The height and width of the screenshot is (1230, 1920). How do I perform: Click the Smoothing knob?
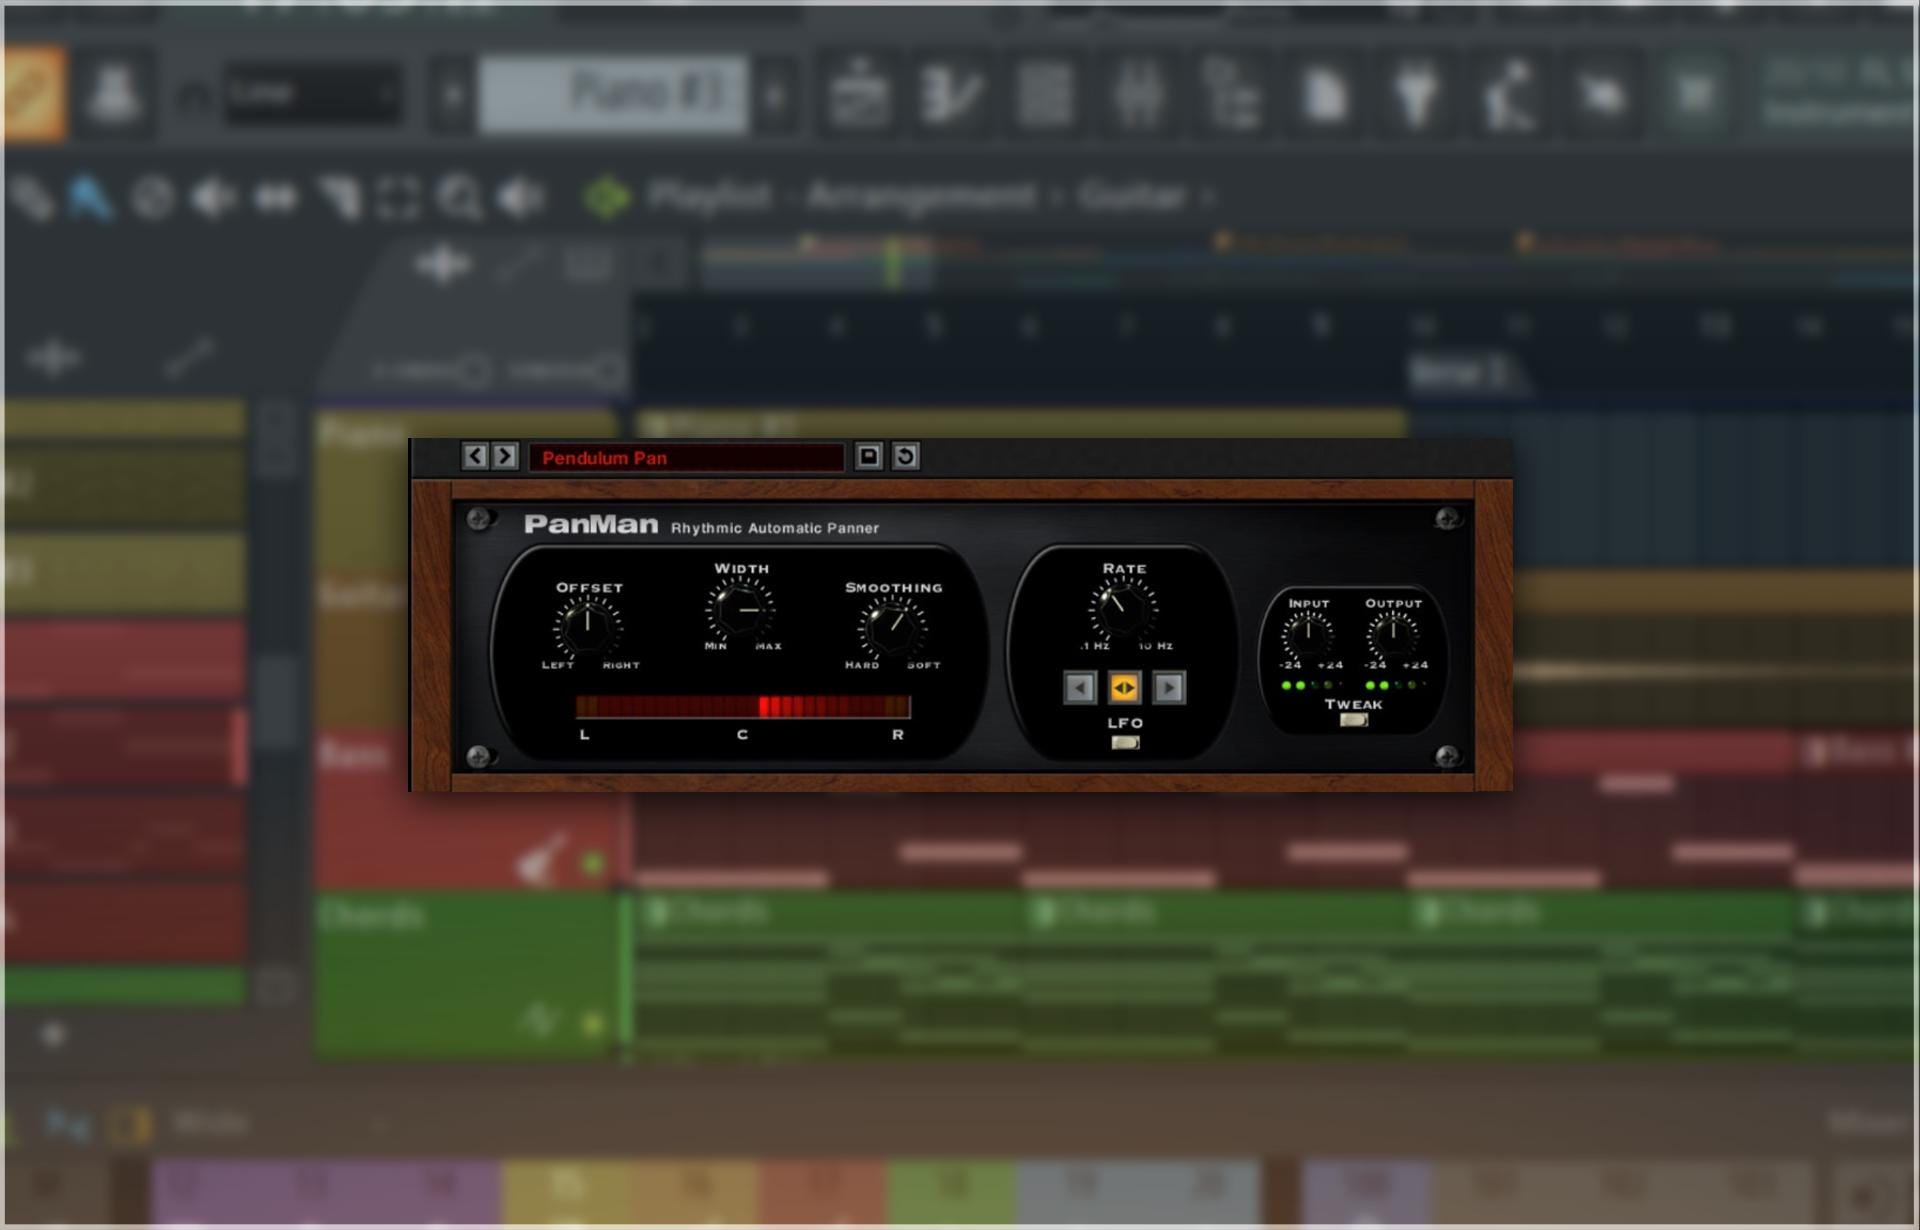[x=892, y=627]
